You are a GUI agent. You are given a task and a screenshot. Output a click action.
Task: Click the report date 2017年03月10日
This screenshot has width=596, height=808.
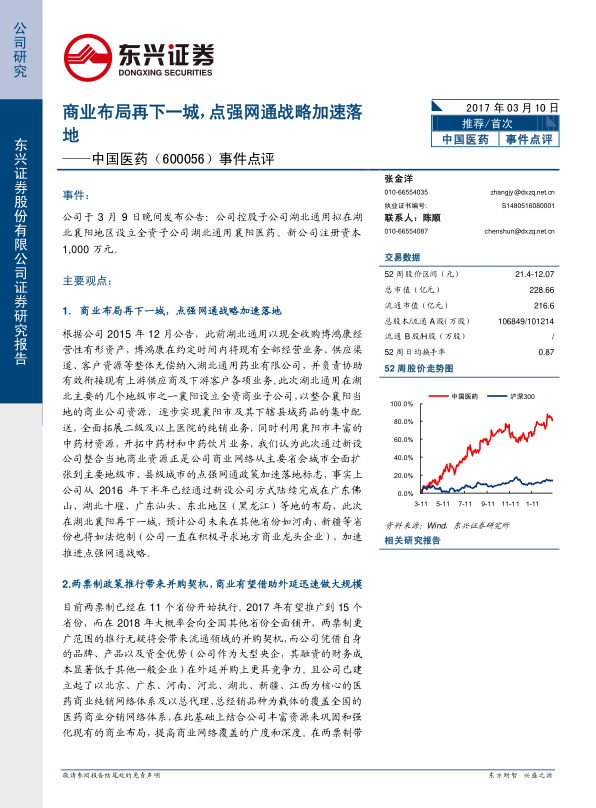tap(512, 108)
